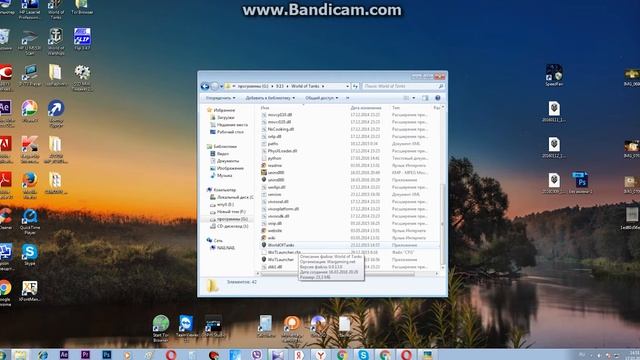Image resolution: width=640 pixels, height=360 pixels.
Task: Open the QuickTime Player desktop icon
Action: click(30, 222)
